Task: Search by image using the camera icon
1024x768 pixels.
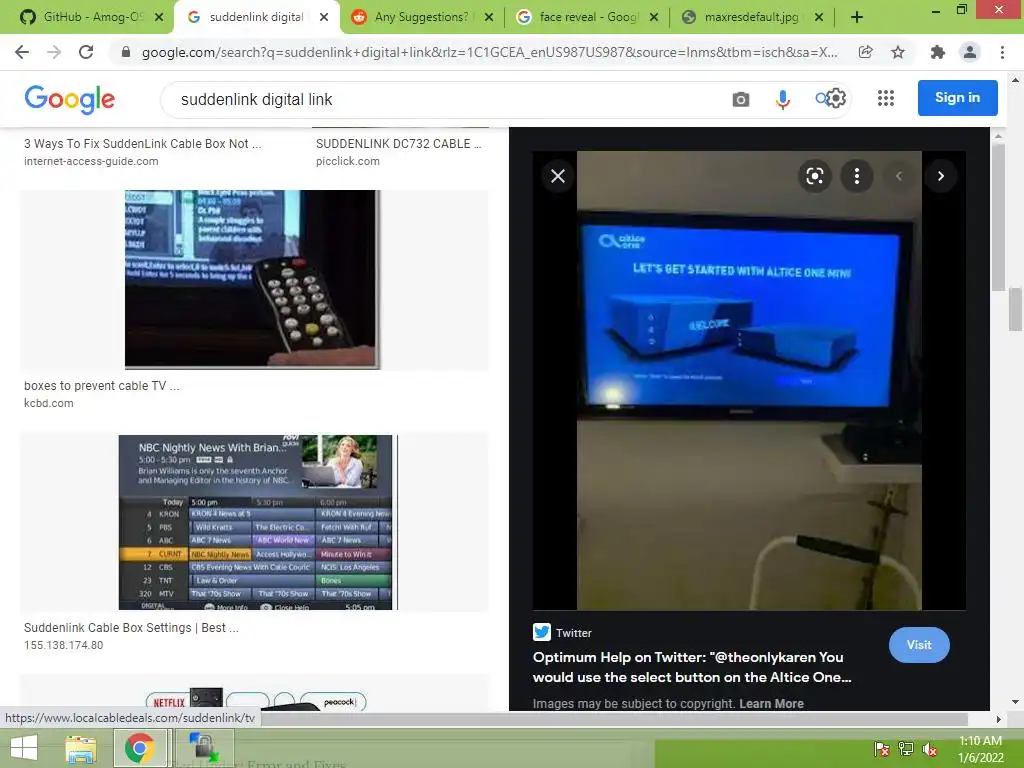Action: (741, 99)
